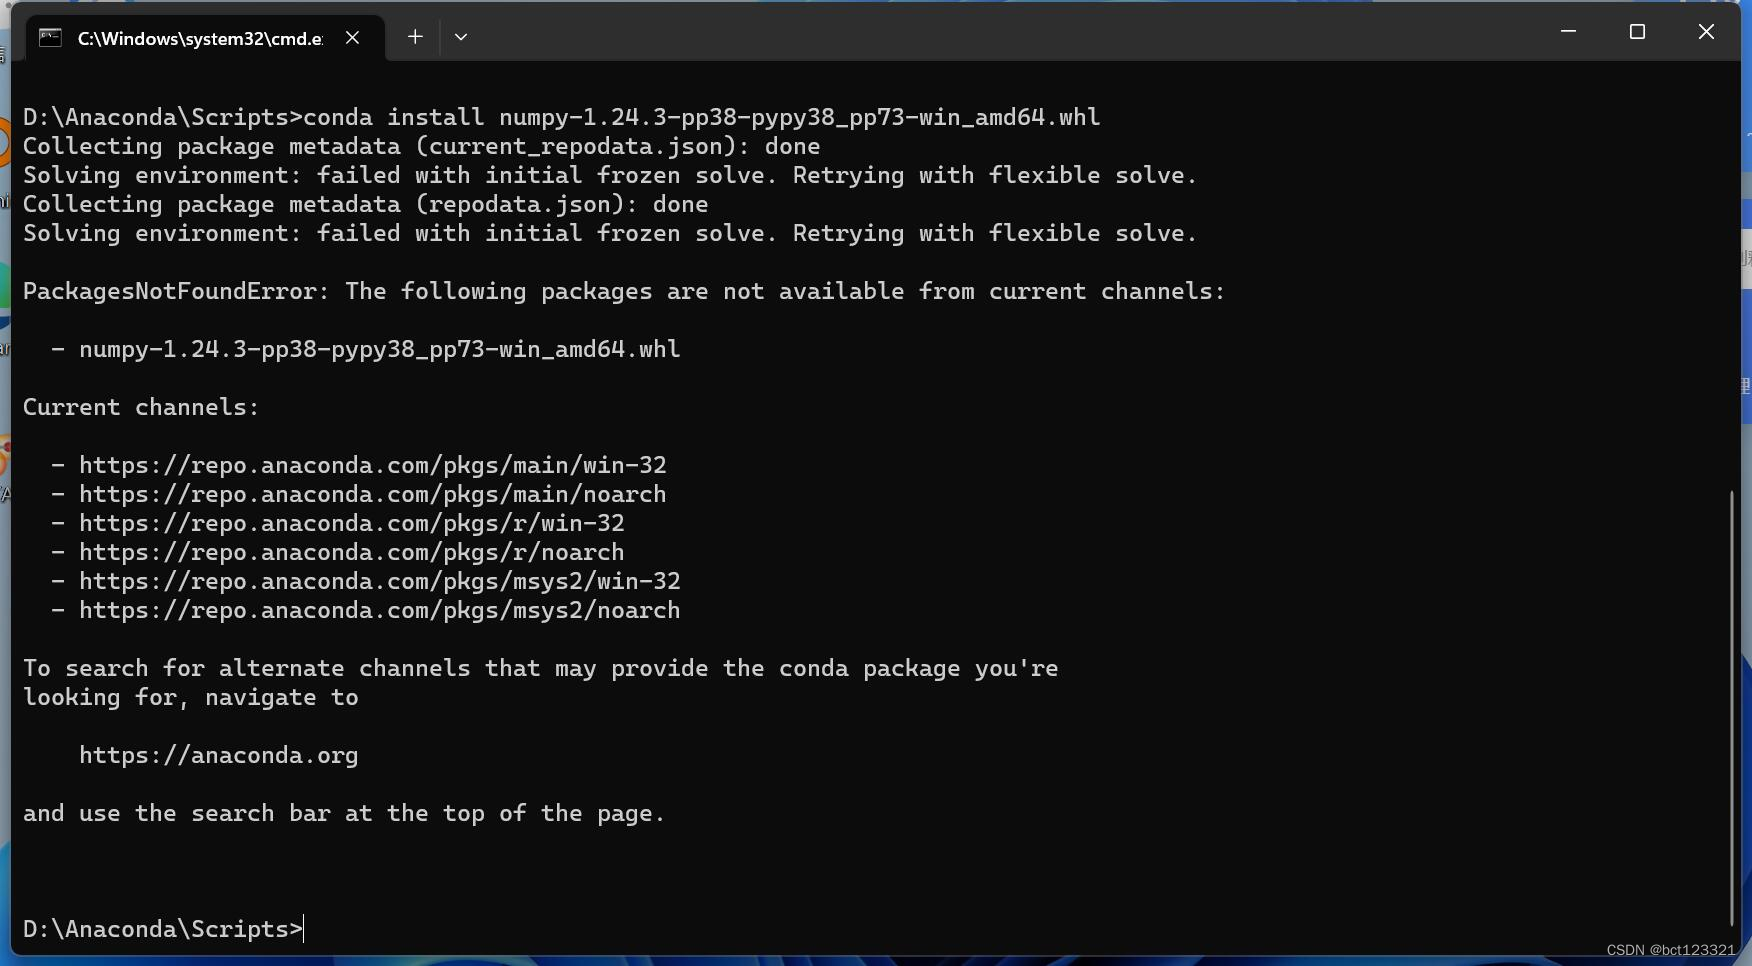Close the cmd.exe tab

352,37
